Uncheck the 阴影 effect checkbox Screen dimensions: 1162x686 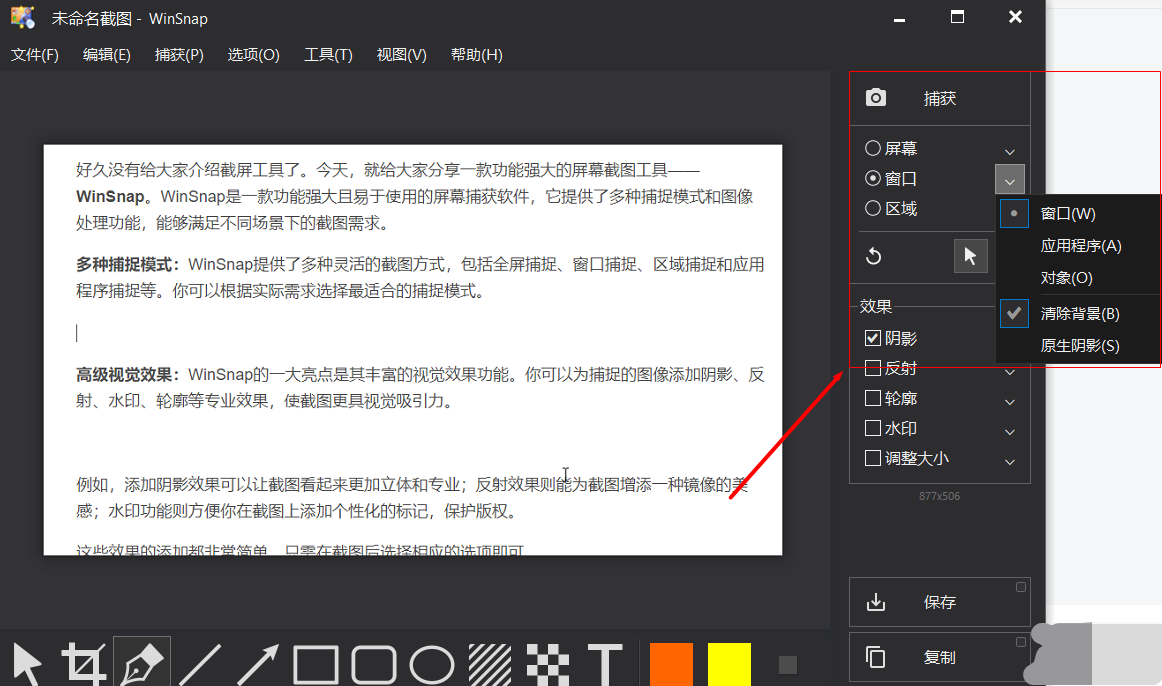[873, 338]
